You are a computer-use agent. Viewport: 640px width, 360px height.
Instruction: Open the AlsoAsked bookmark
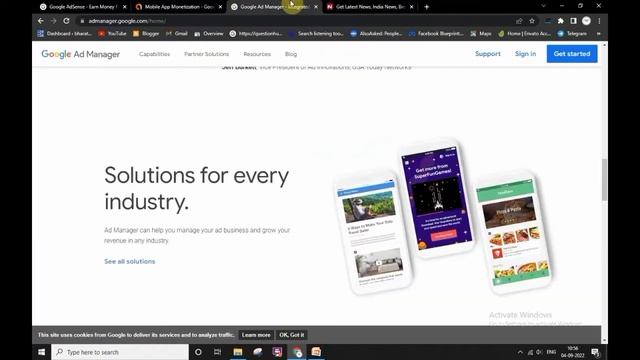[x=376, y=33]
